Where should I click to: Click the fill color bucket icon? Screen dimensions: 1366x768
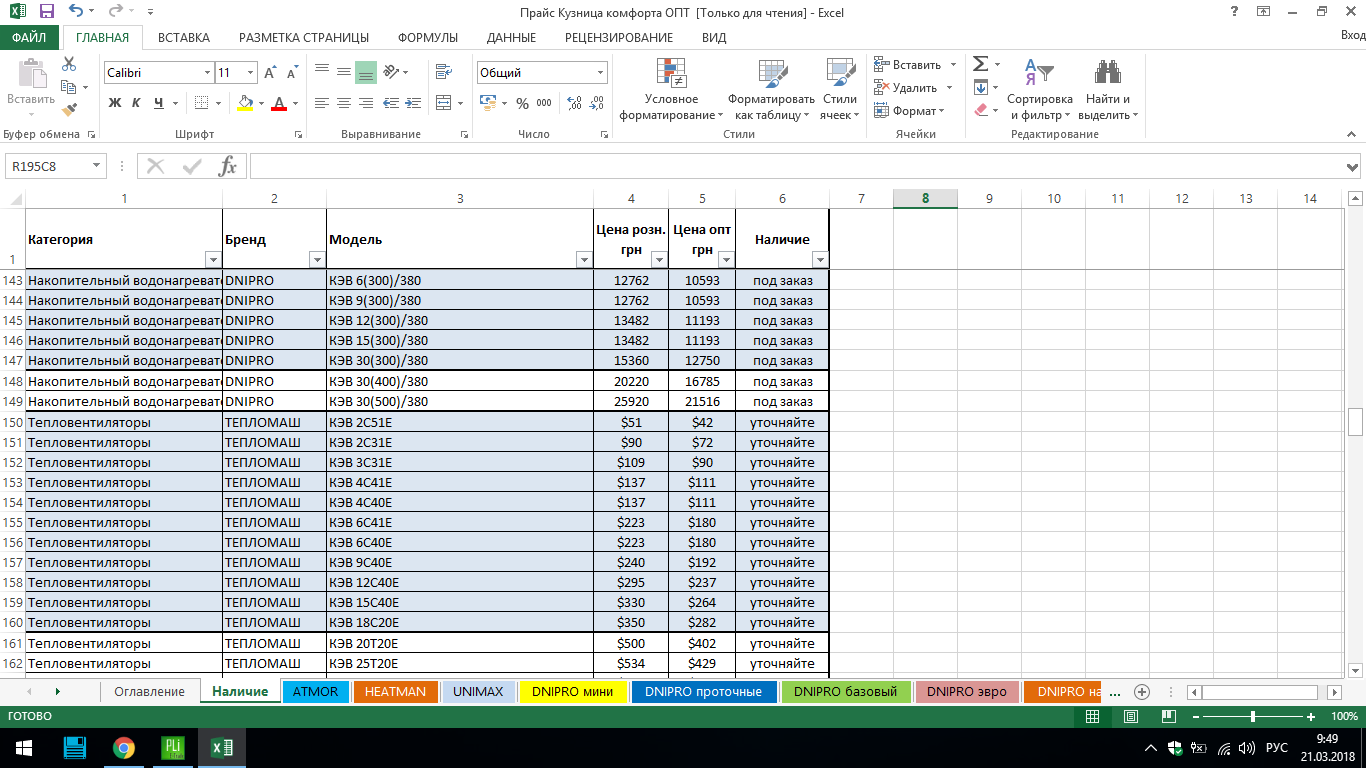(246, 103)
